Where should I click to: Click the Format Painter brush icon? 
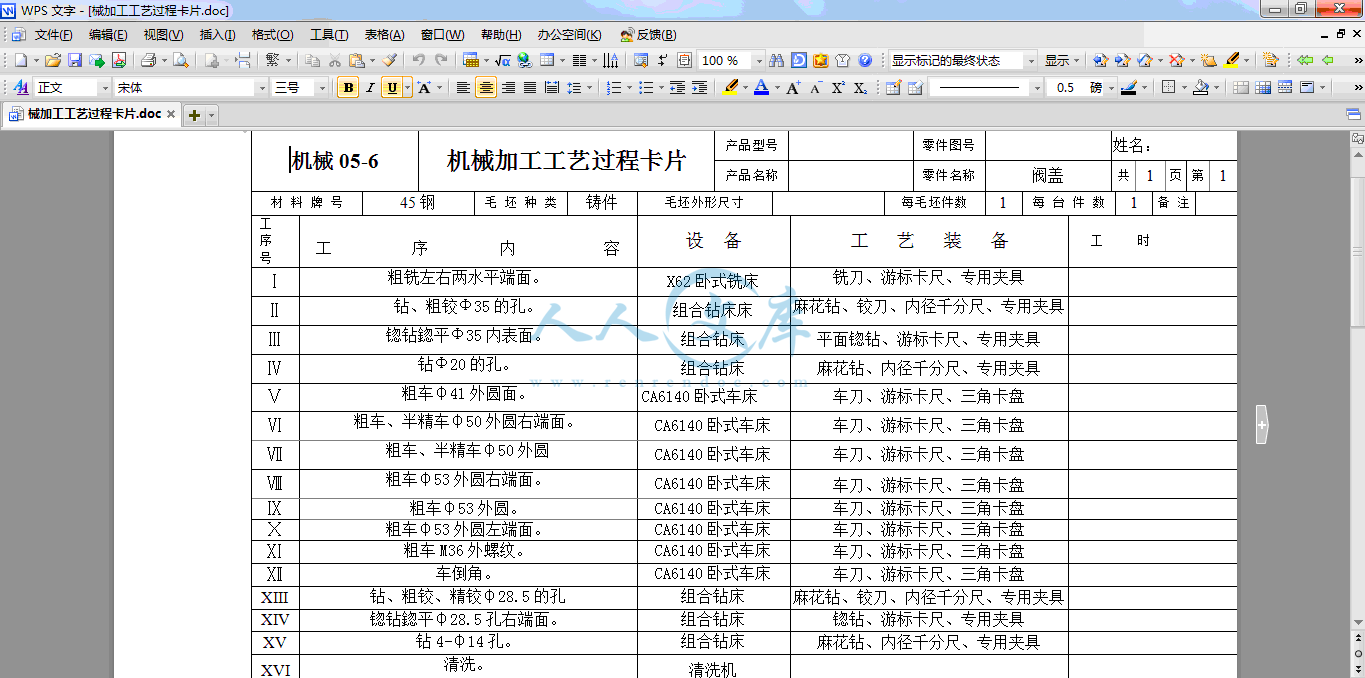tap(390, 61)
